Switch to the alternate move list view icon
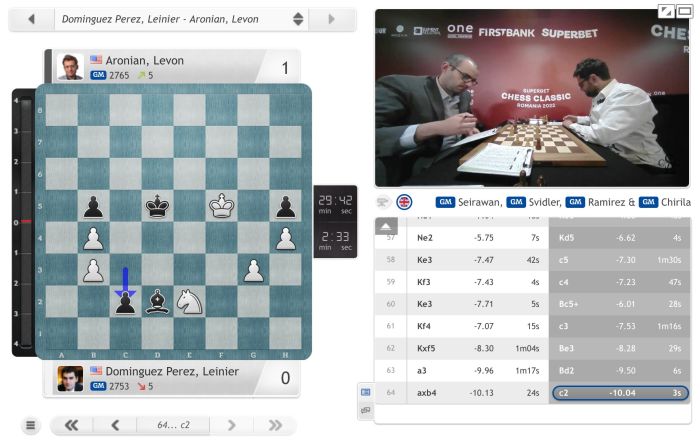 pyautogui.click(x=366, y=409)
